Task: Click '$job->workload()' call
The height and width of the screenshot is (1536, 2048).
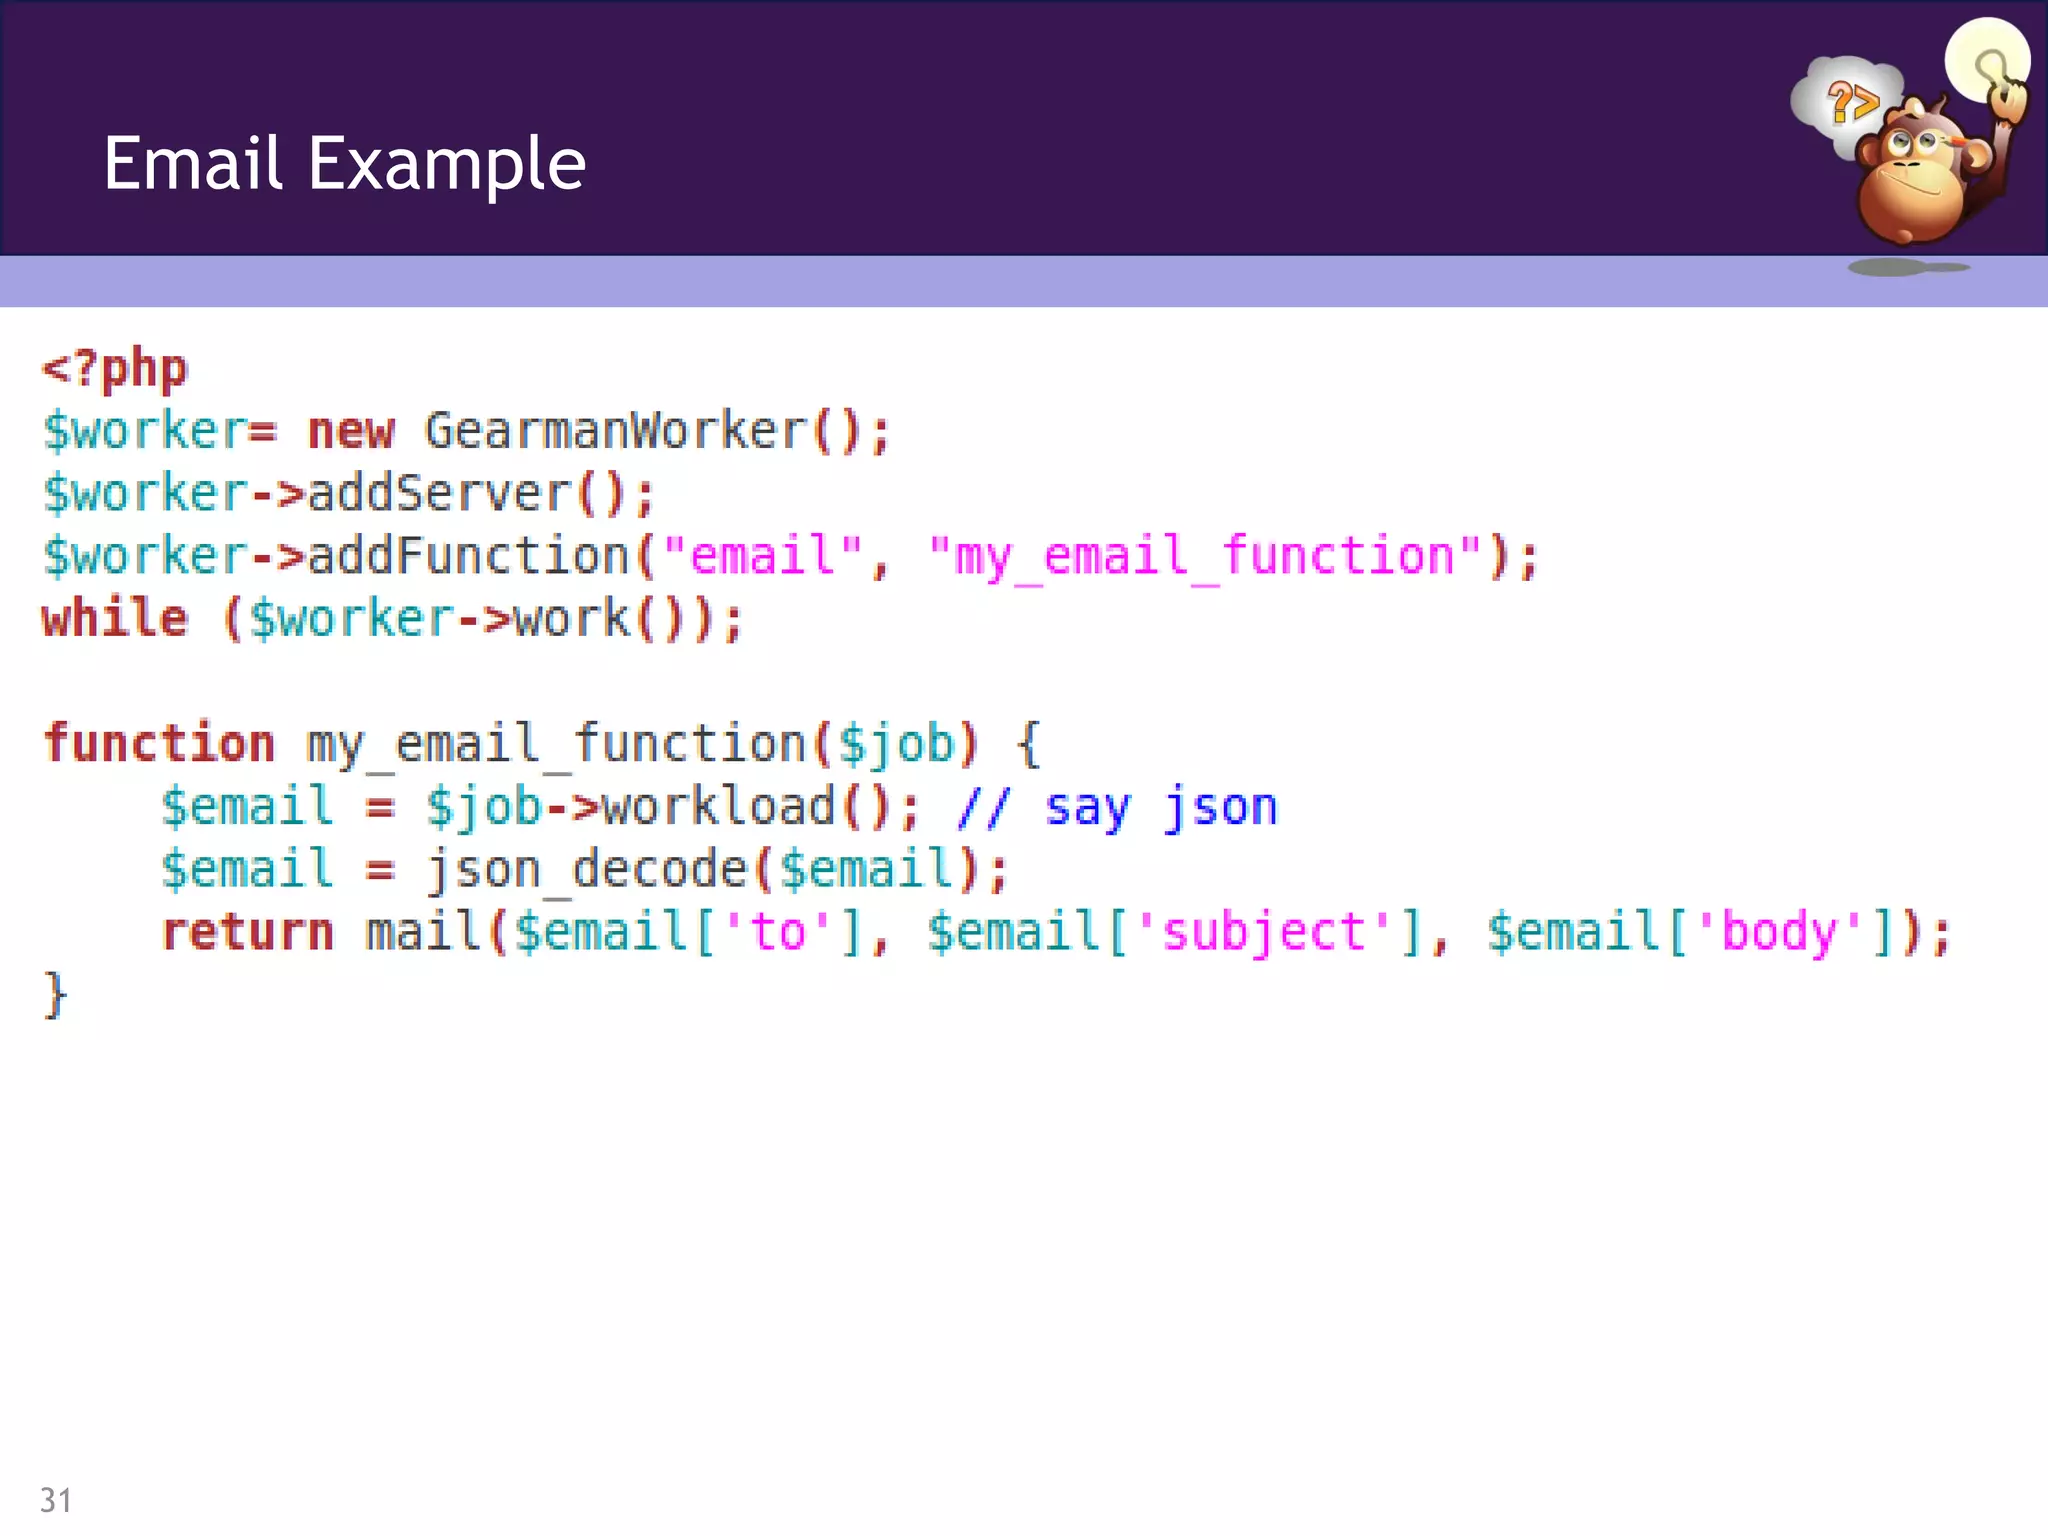Action: 658,808
